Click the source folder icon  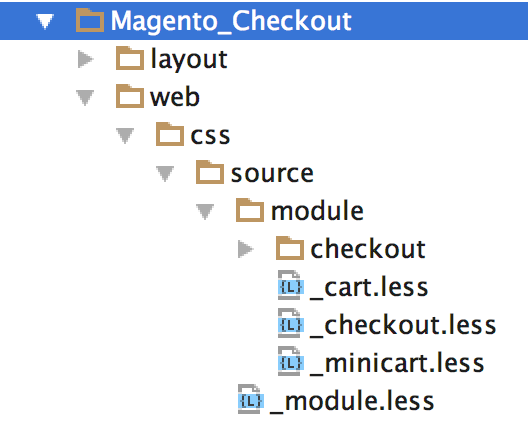(210, 172)
